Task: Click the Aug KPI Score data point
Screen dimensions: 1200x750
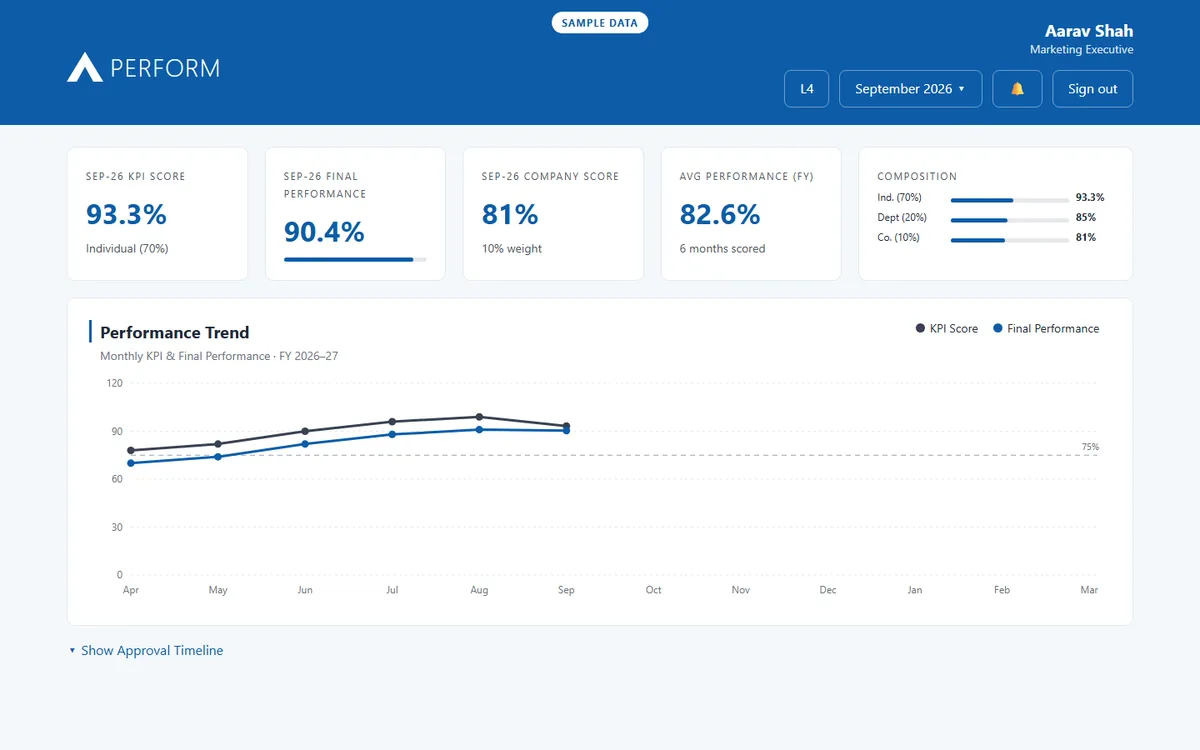Action: tap(479, 417)
